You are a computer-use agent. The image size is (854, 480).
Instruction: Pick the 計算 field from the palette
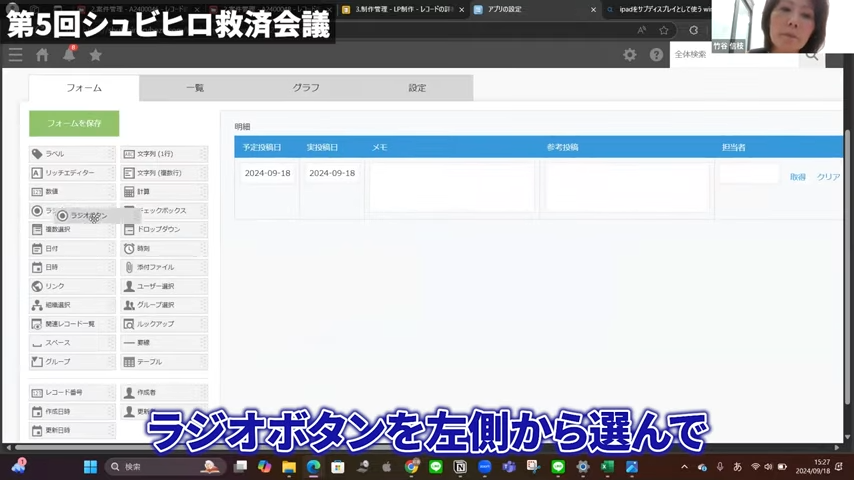pyautogui.click(x=164, y=192)
